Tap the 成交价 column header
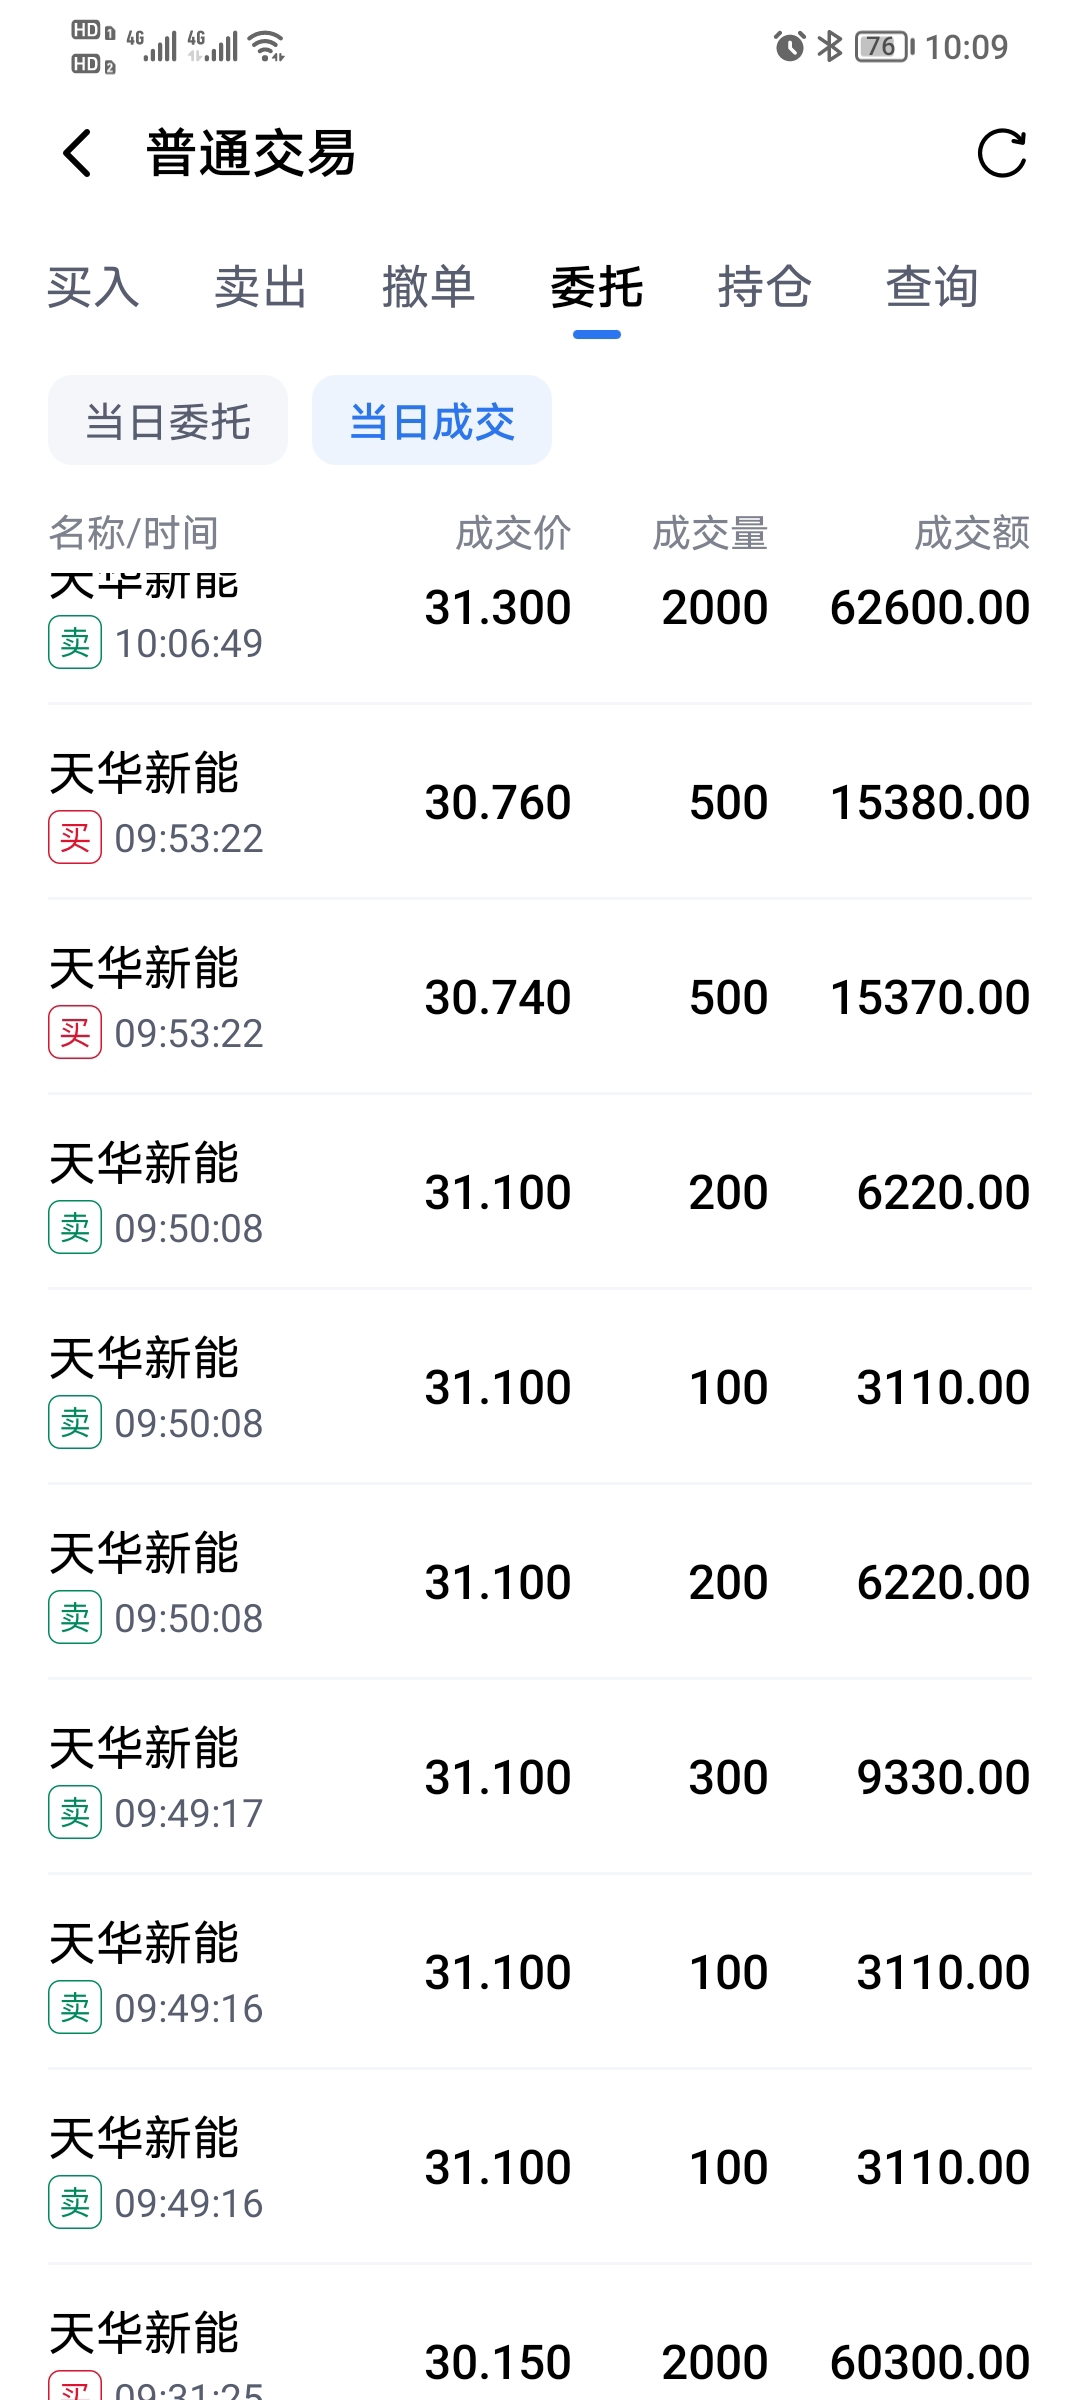 (513, 533)
